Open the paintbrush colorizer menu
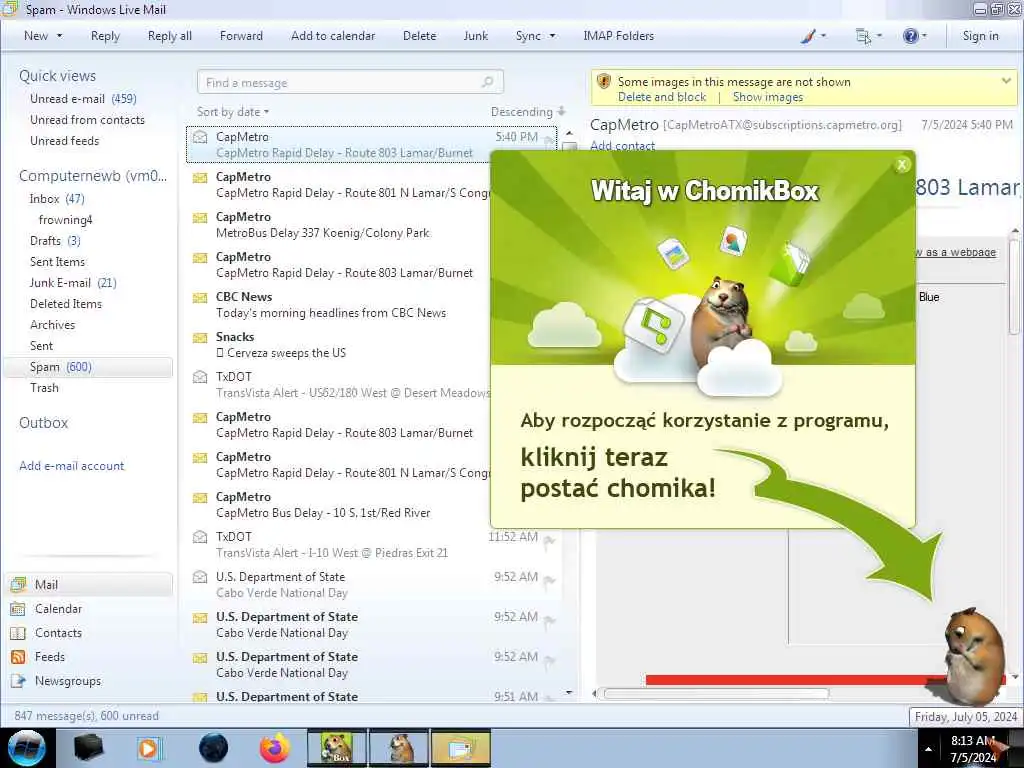 click(812, 36)
